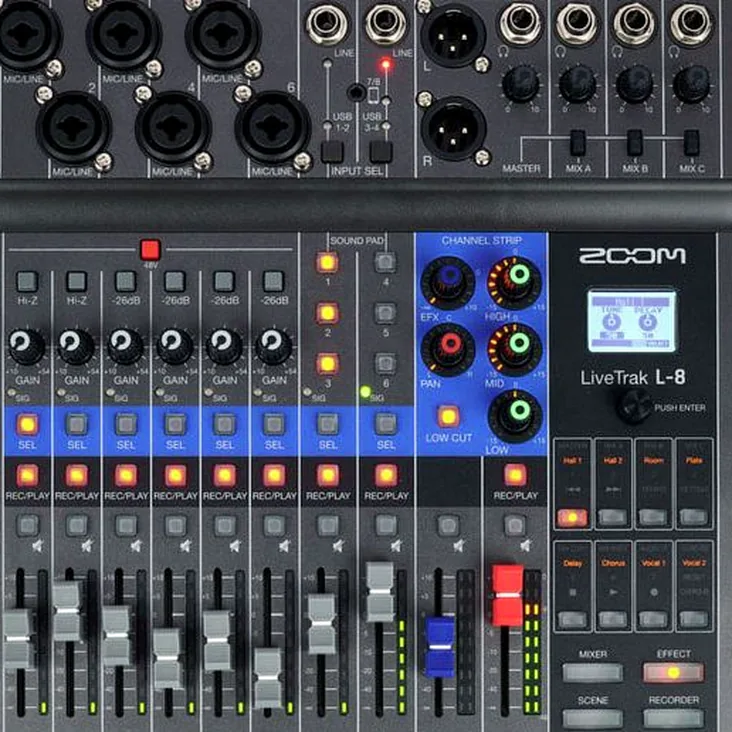This screenshot has height=732, width=732.
Task: Select the MIX C headphone output jack
Action: 691,22
